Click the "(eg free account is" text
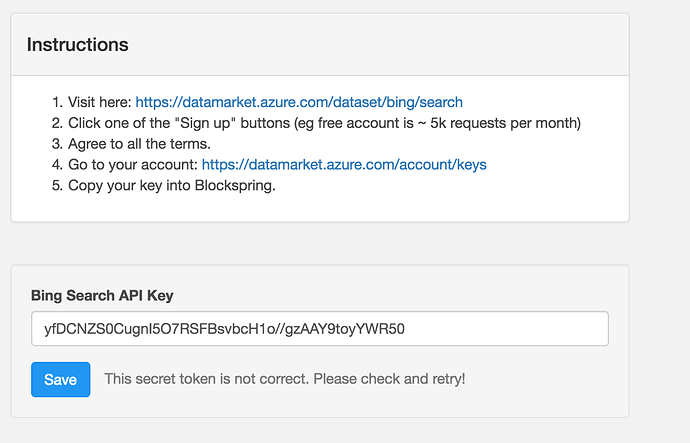This screenshot has width=690, height=443. pos(354,123)
